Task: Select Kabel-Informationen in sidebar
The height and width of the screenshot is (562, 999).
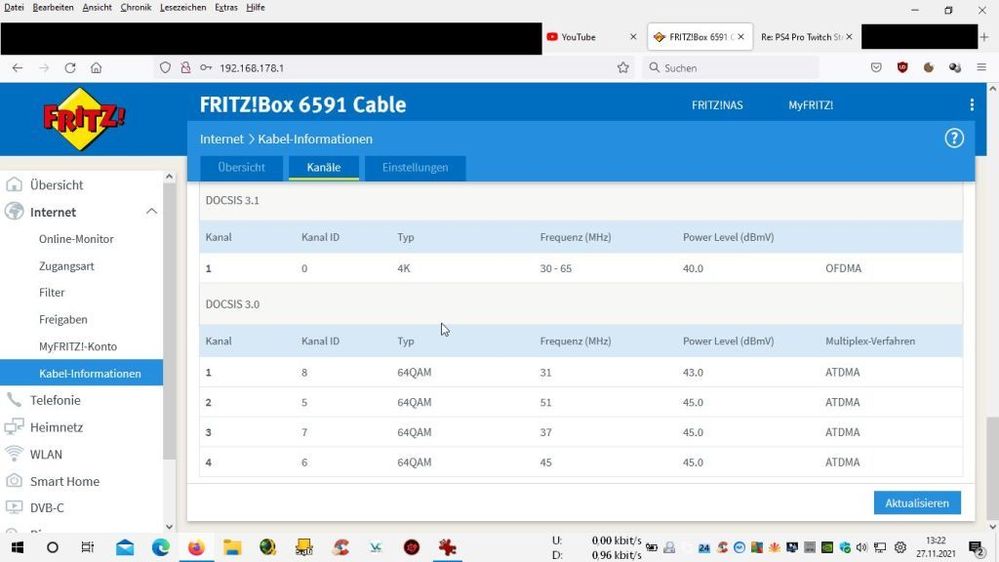Action: pyautogui.click(x=82, y=373)
